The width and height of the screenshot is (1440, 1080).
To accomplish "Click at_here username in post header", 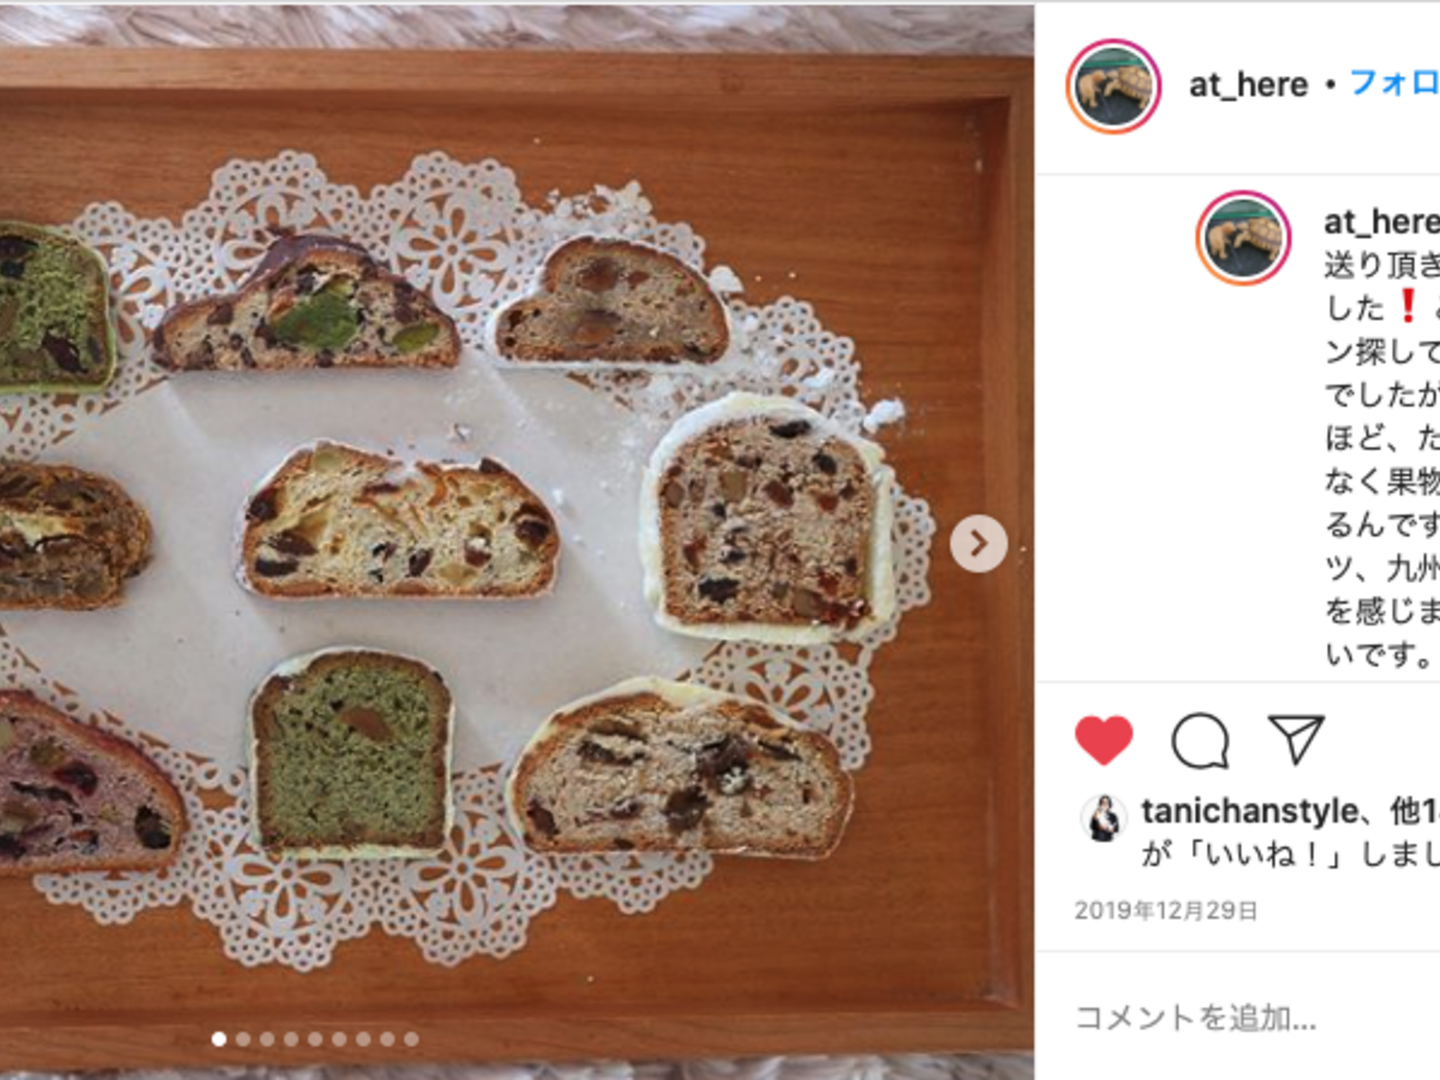I will pyautogui.click(x=1248, y=85).
